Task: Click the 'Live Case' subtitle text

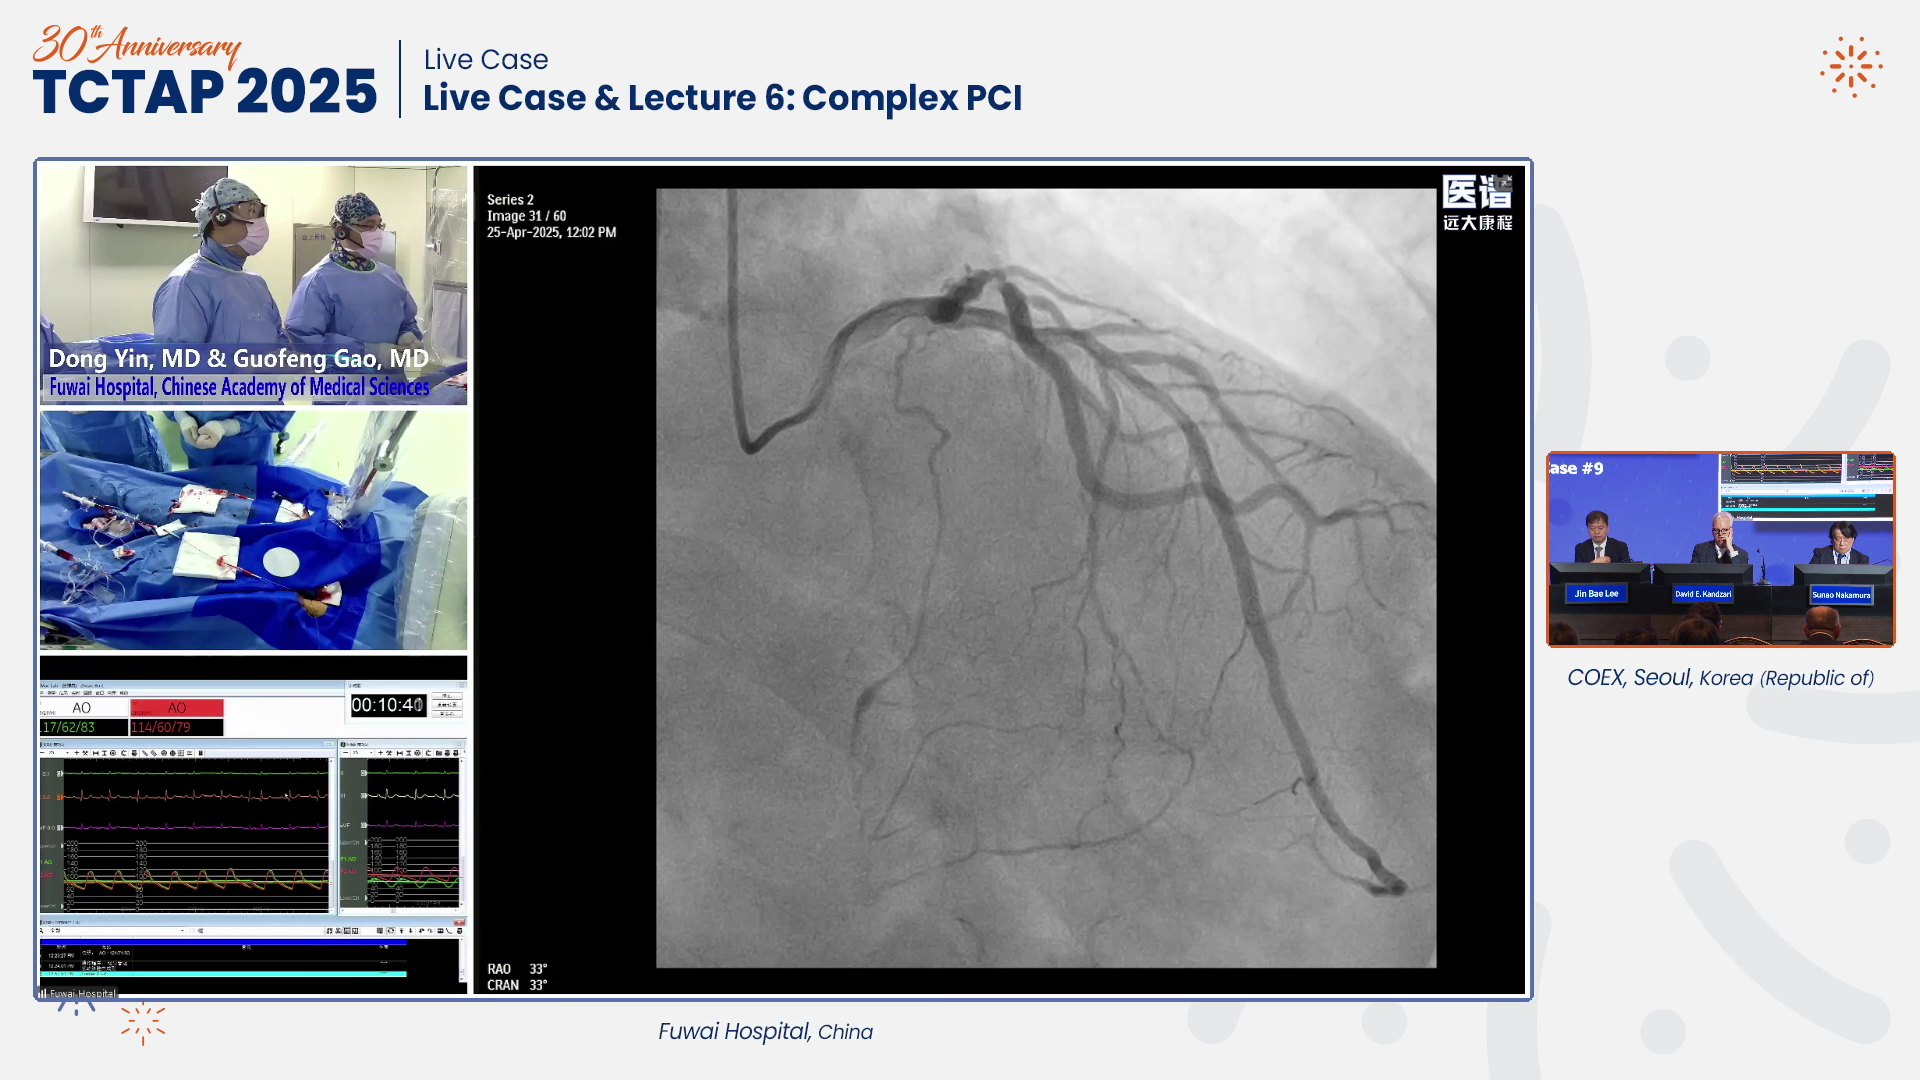Action: pos(486,60)
